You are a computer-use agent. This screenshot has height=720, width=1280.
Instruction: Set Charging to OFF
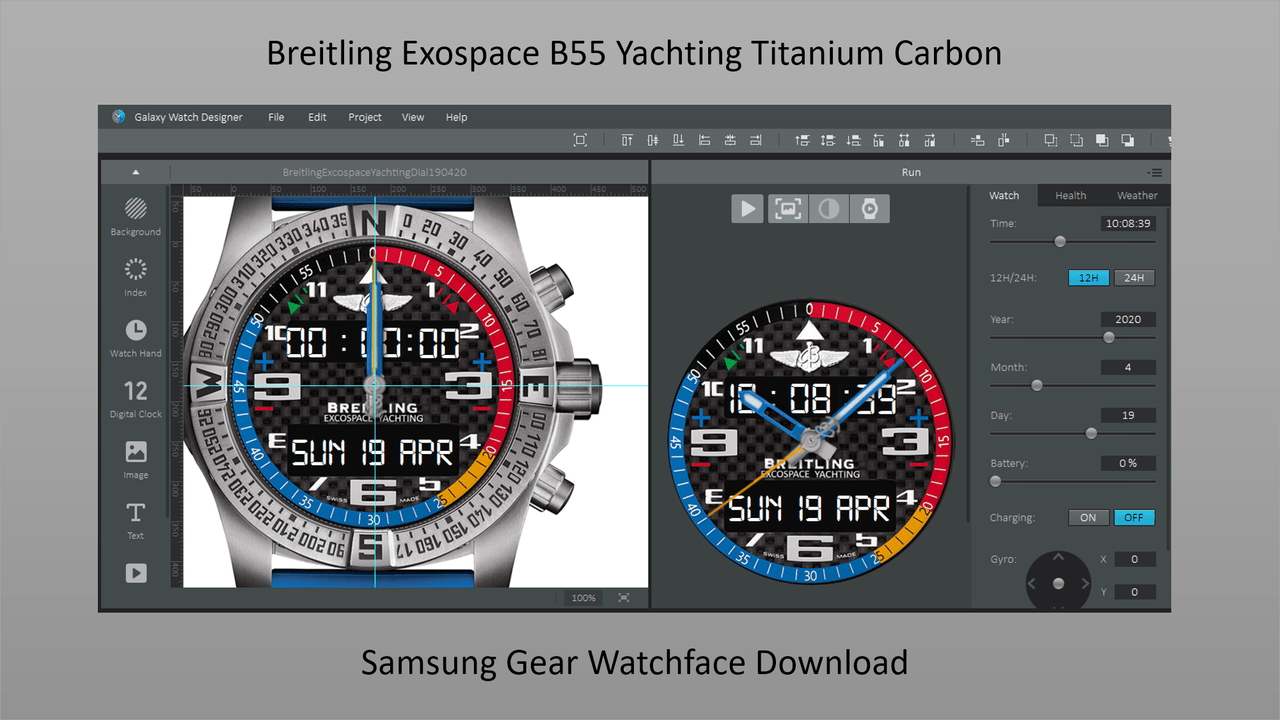pyautogui.click(x=1134, y=517)
